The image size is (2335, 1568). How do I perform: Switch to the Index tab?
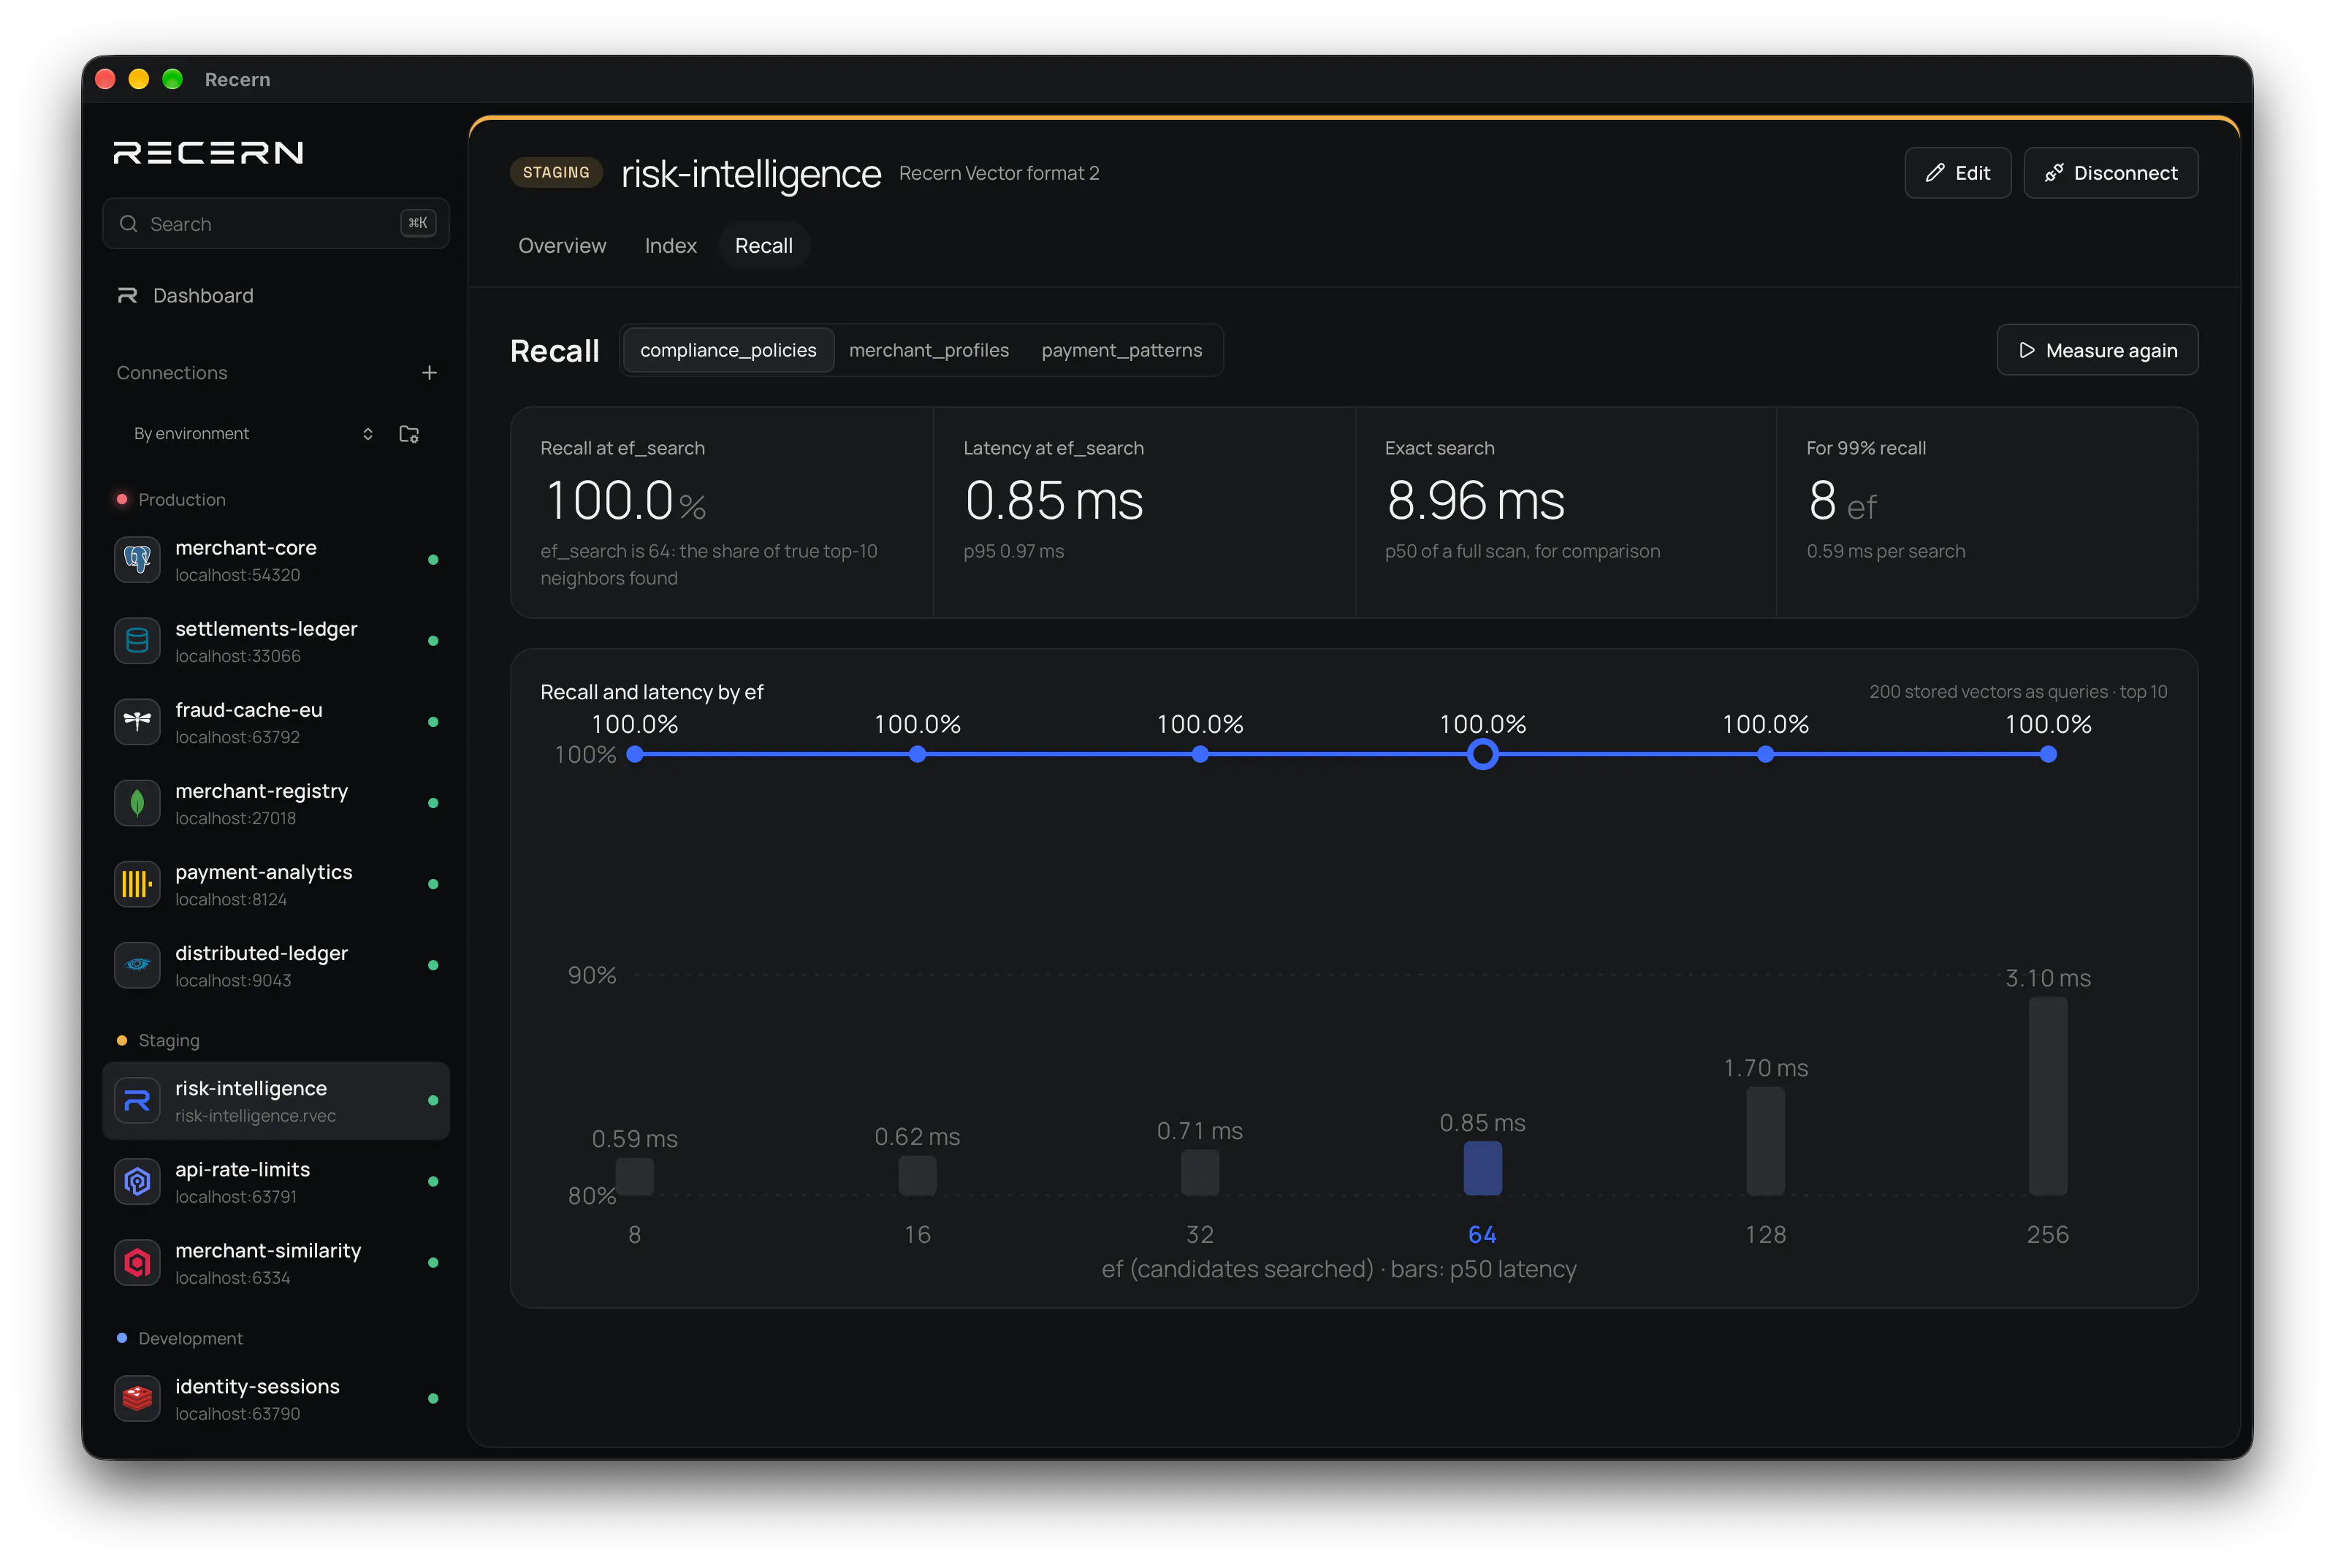670,246
